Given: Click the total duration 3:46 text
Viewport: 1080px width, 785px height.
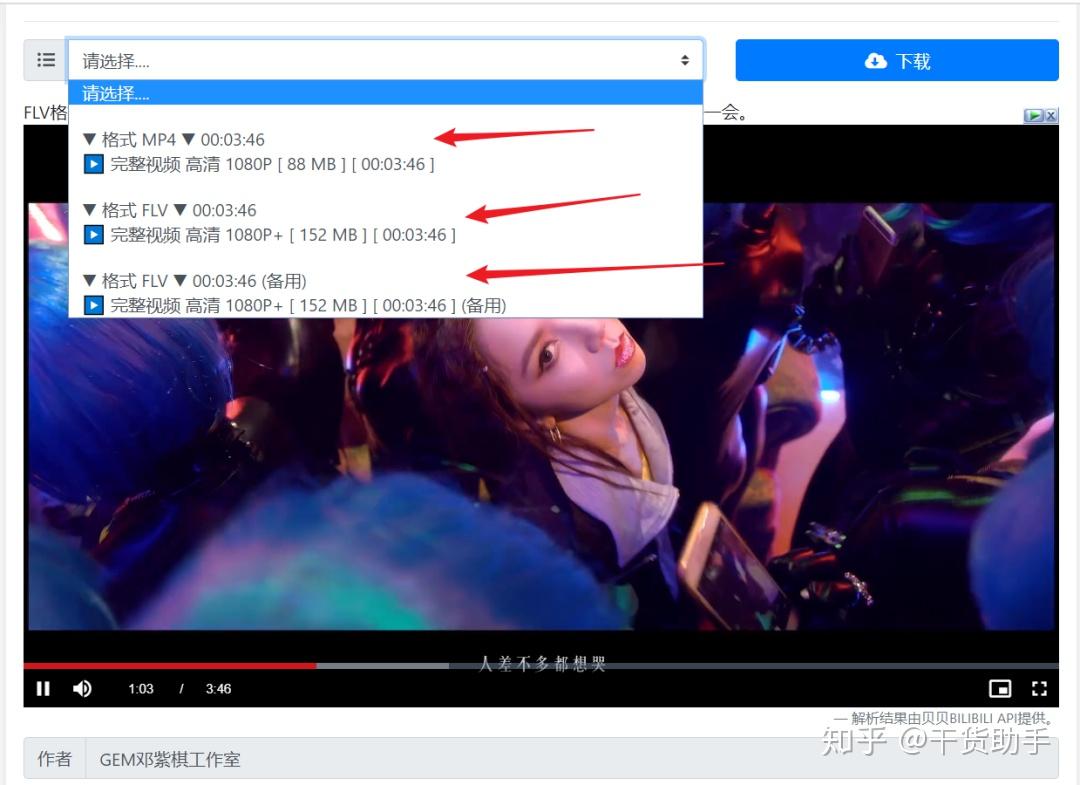Looking at the screenshot, I should [x=218, y=689].
